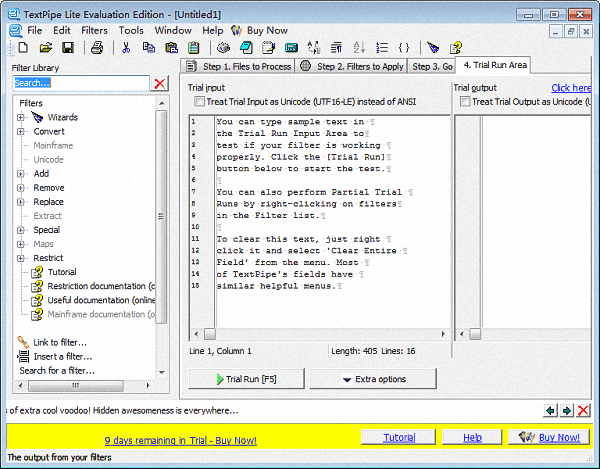Click the 9 days remaining Buy Now link

click(180, 440)
